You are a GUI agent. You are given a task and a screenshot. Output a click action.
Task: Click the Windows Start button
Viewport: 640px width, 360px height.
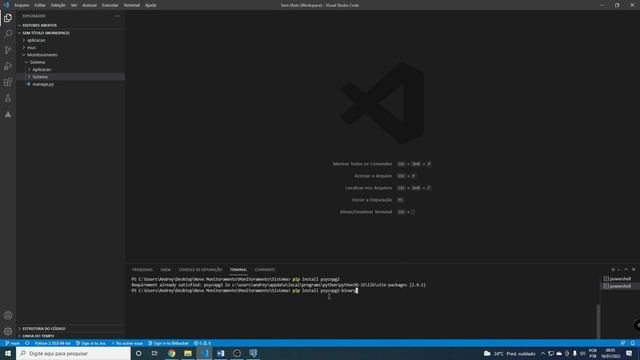pos(8,353)
